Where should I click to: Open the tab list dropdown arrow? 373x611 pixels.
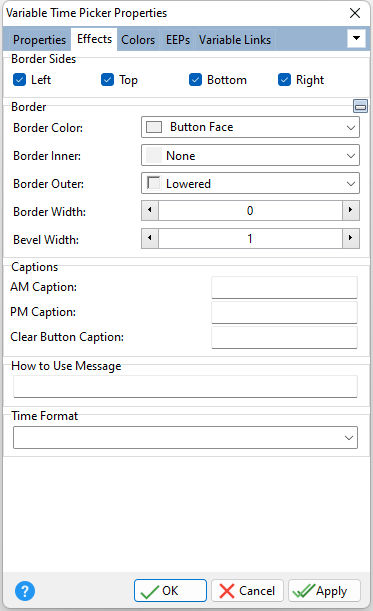[356, 38]
